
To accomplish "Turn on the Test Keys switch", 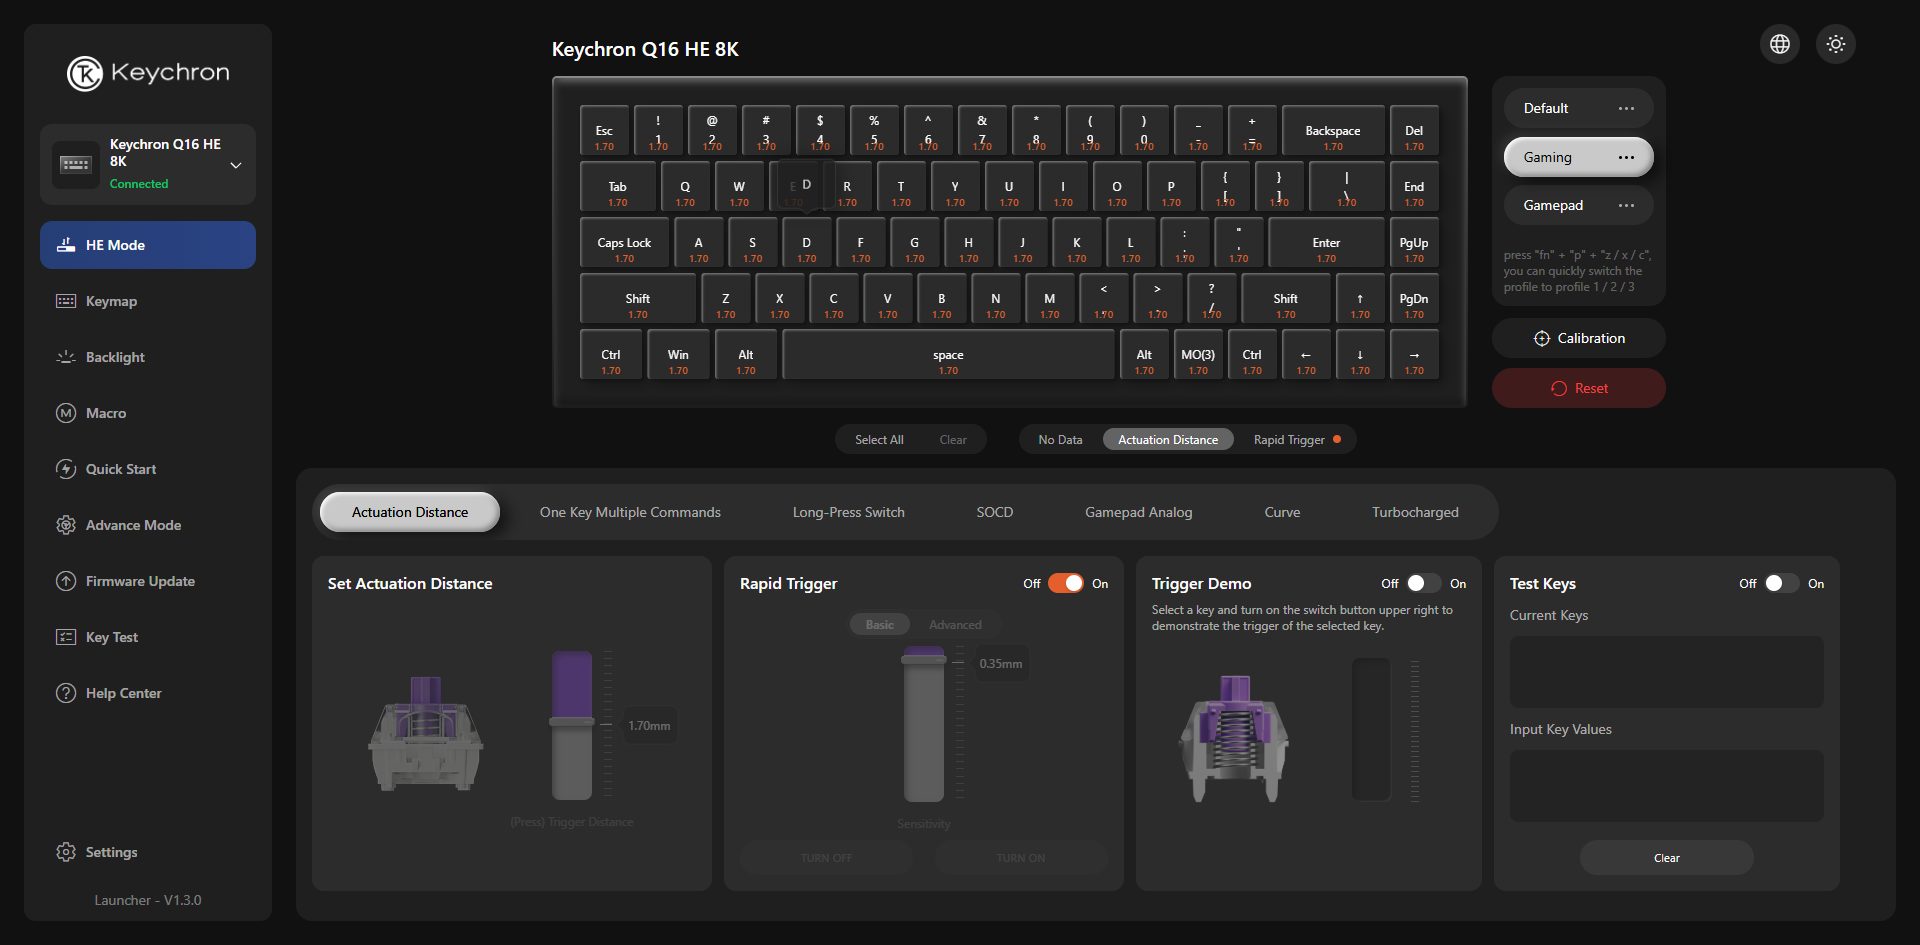I will point(1781,584).
